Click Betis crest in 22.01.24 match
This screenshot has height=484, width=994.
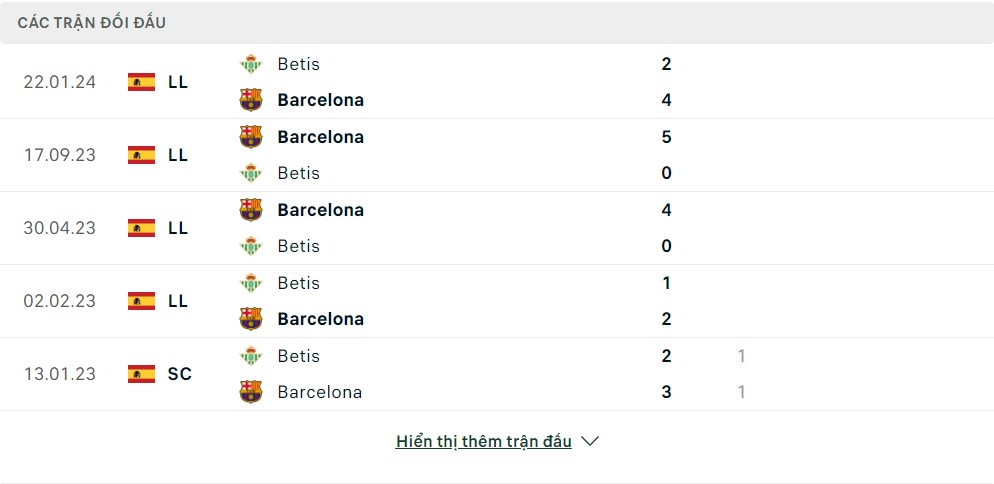click(x=250, y=64)
